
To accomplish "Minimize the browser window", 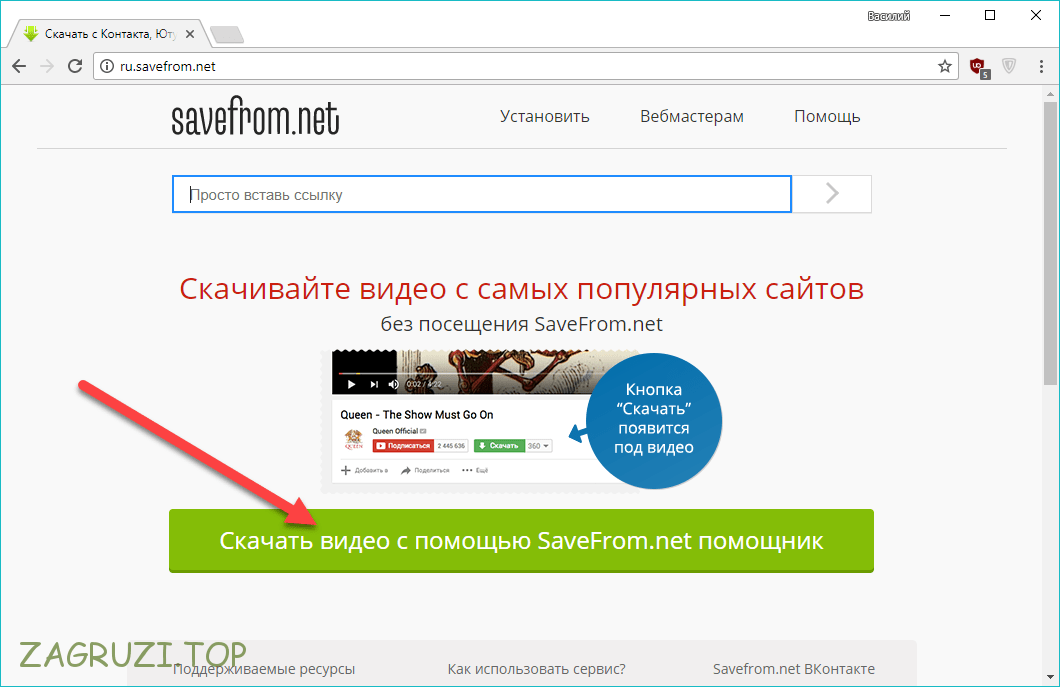I will click(x=945, y=16).
